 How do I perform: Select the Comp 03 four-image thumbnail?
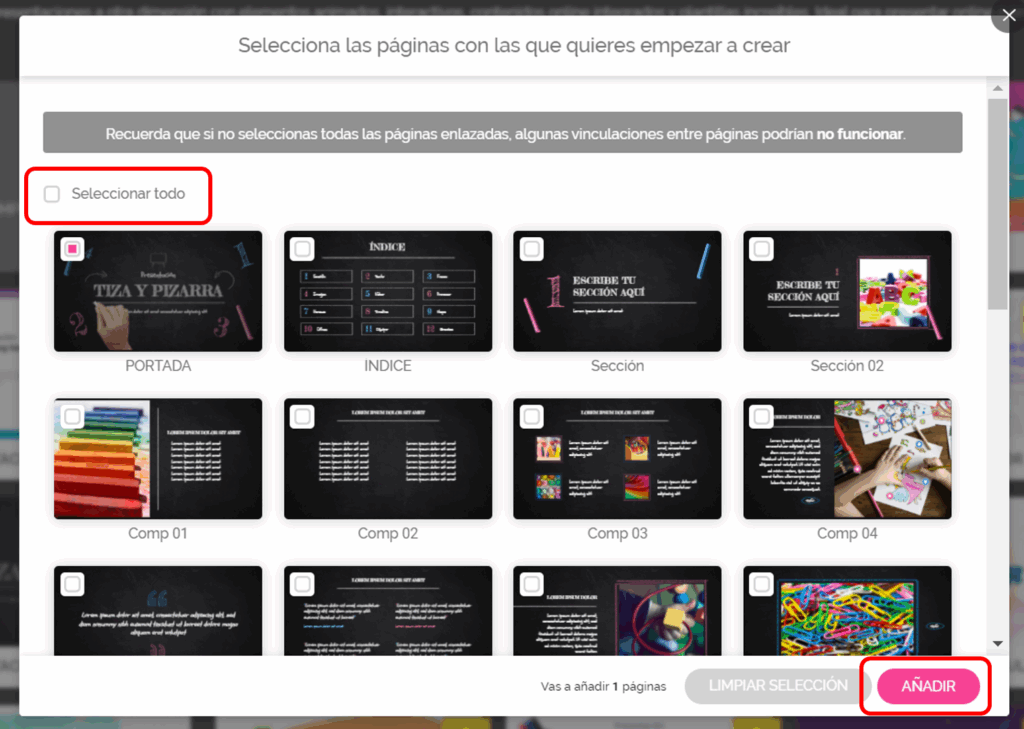click(617, 460)
